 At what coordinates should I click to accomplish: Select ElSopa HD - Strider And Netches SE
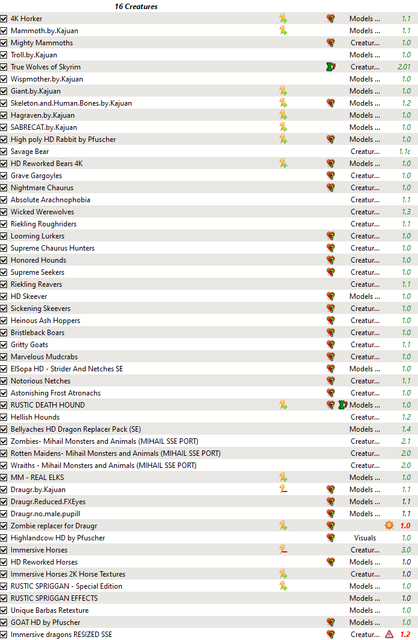tap(67, 369)
